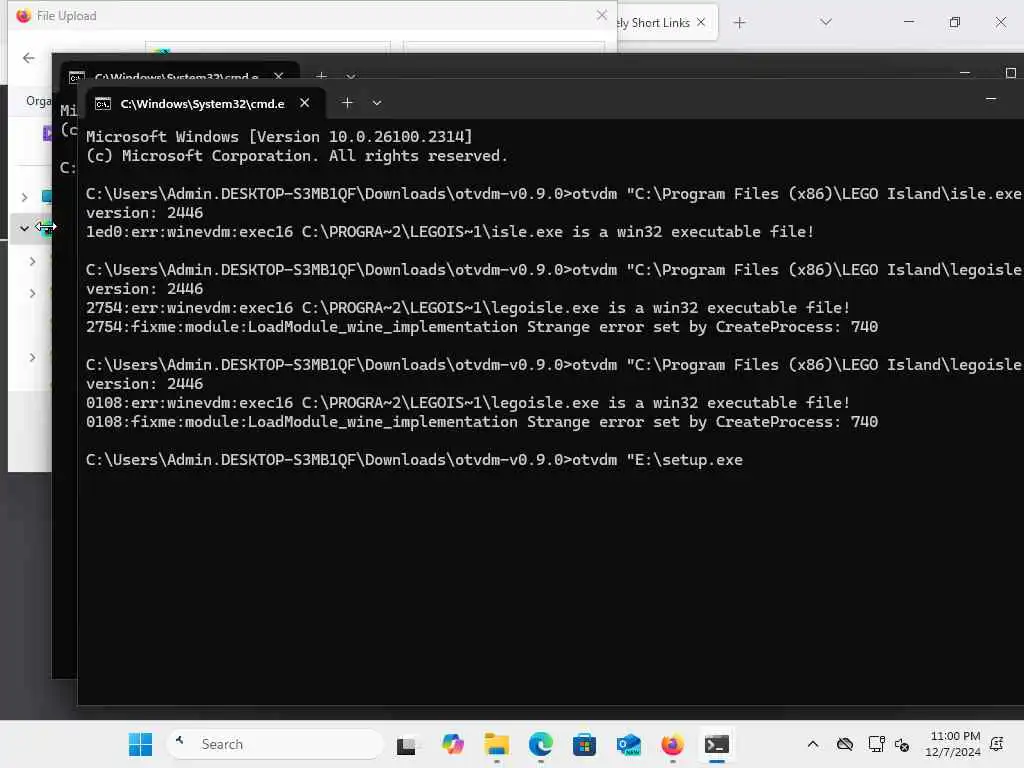Go back in the File Upload dialog
The image size is (1024, 768).
[28, 58]
